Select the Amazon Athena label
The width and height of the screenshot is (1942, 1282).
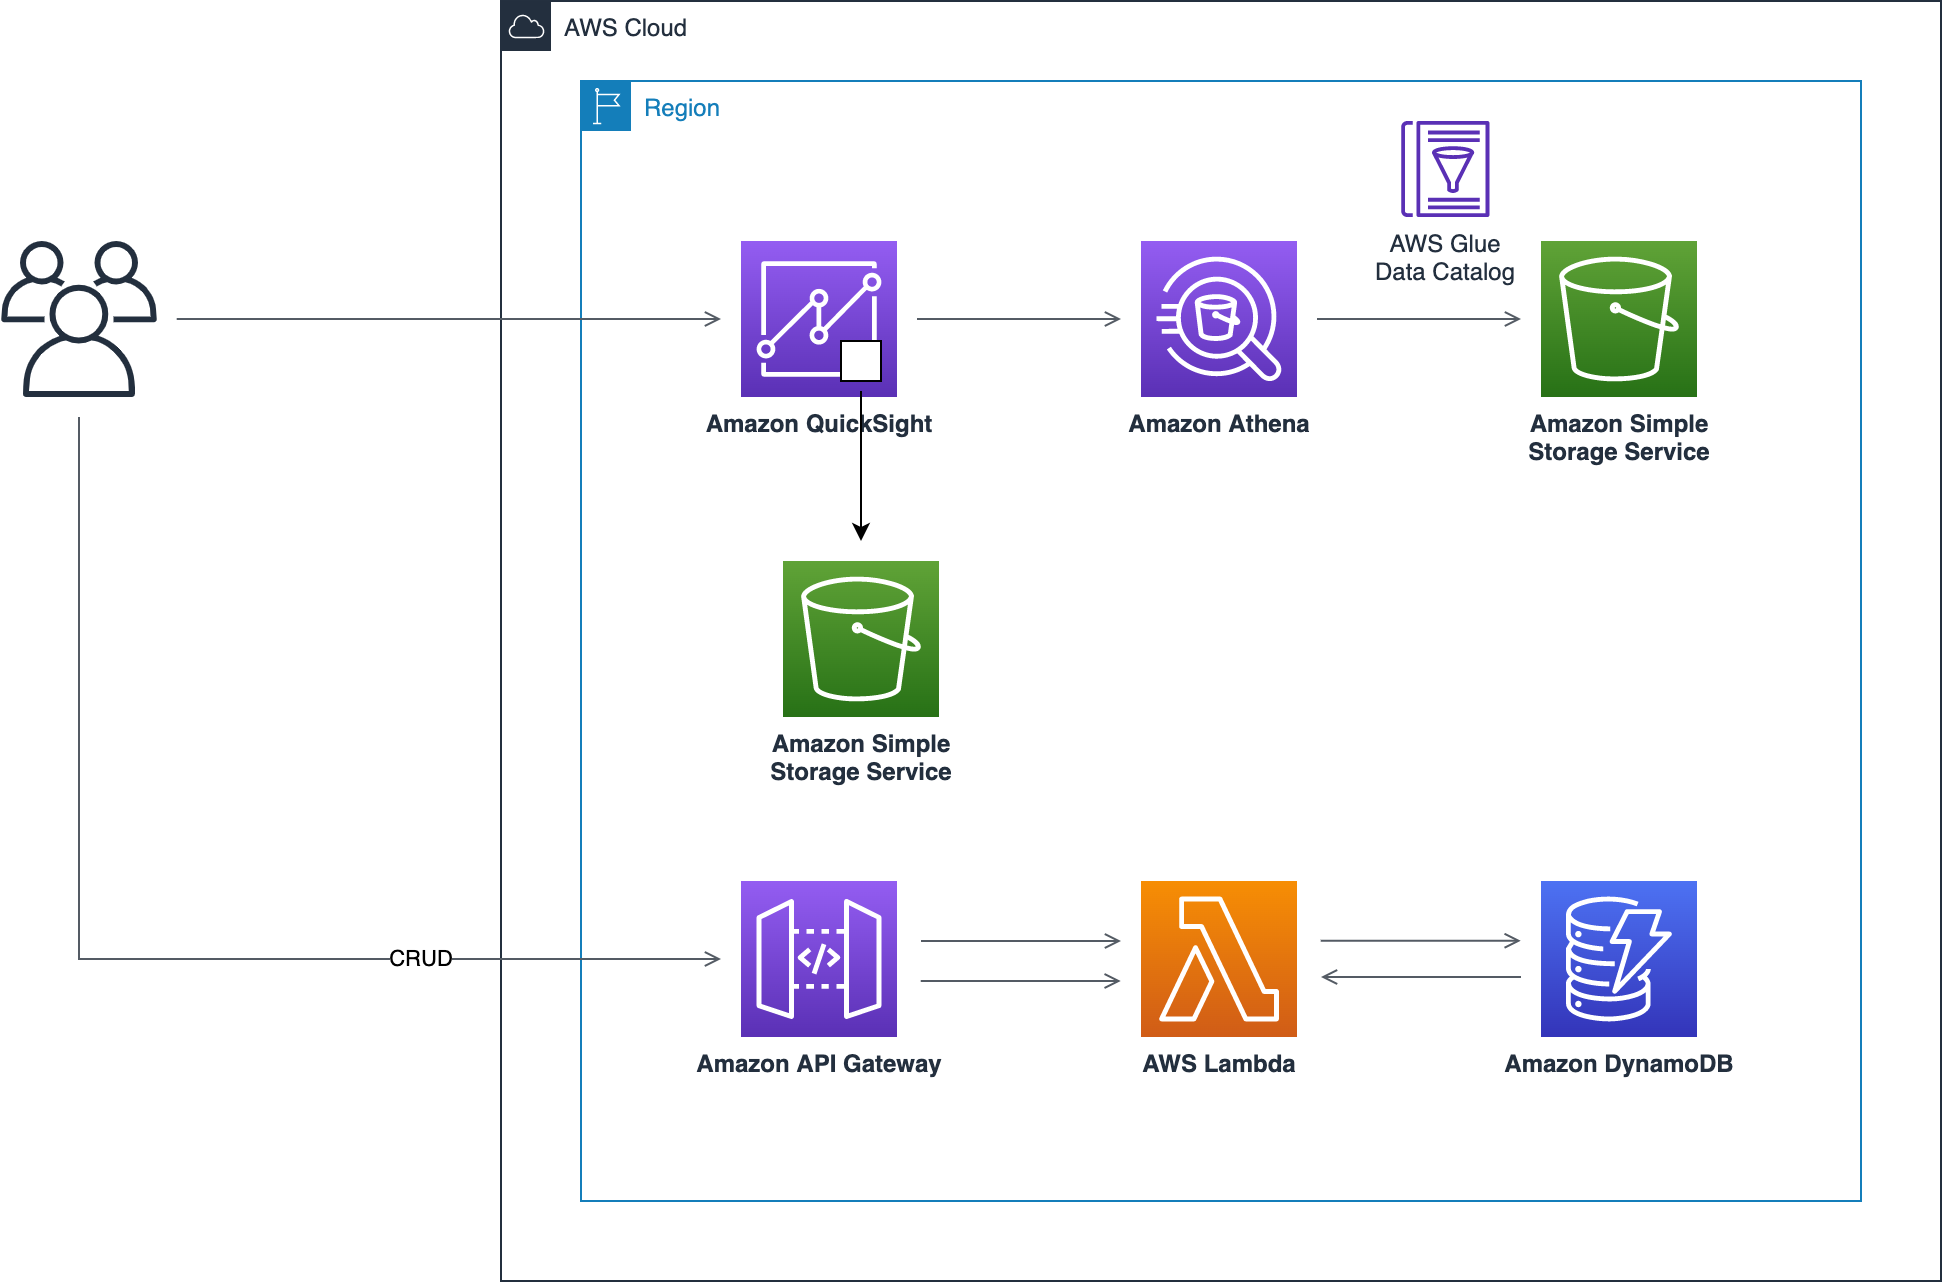pos(1218,424)
